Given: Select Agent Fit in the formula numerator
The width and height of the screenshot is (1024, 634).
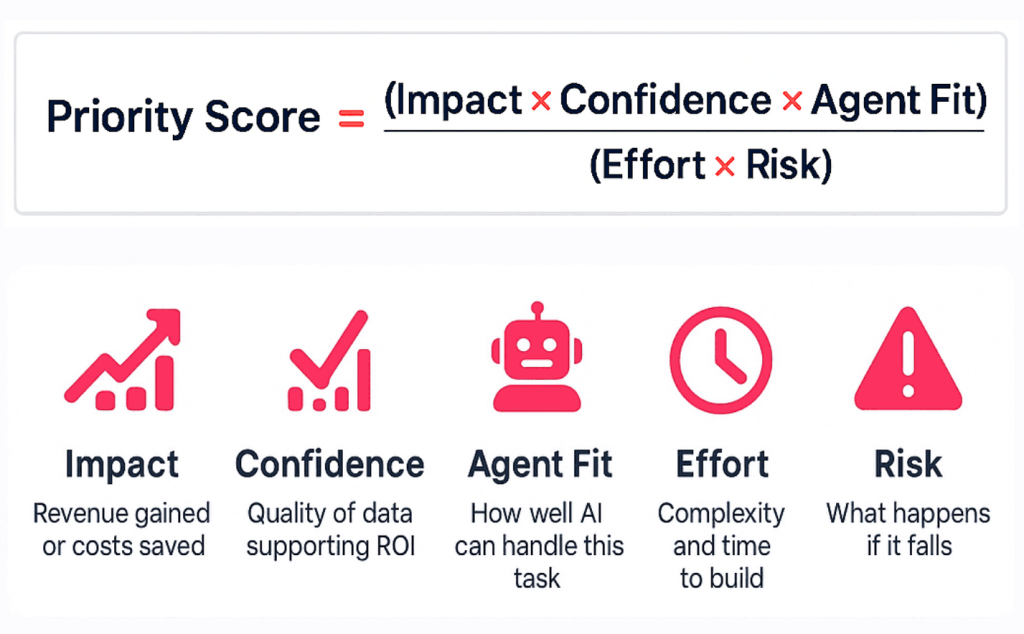Looking at the screenshot, I should (897, 100).
